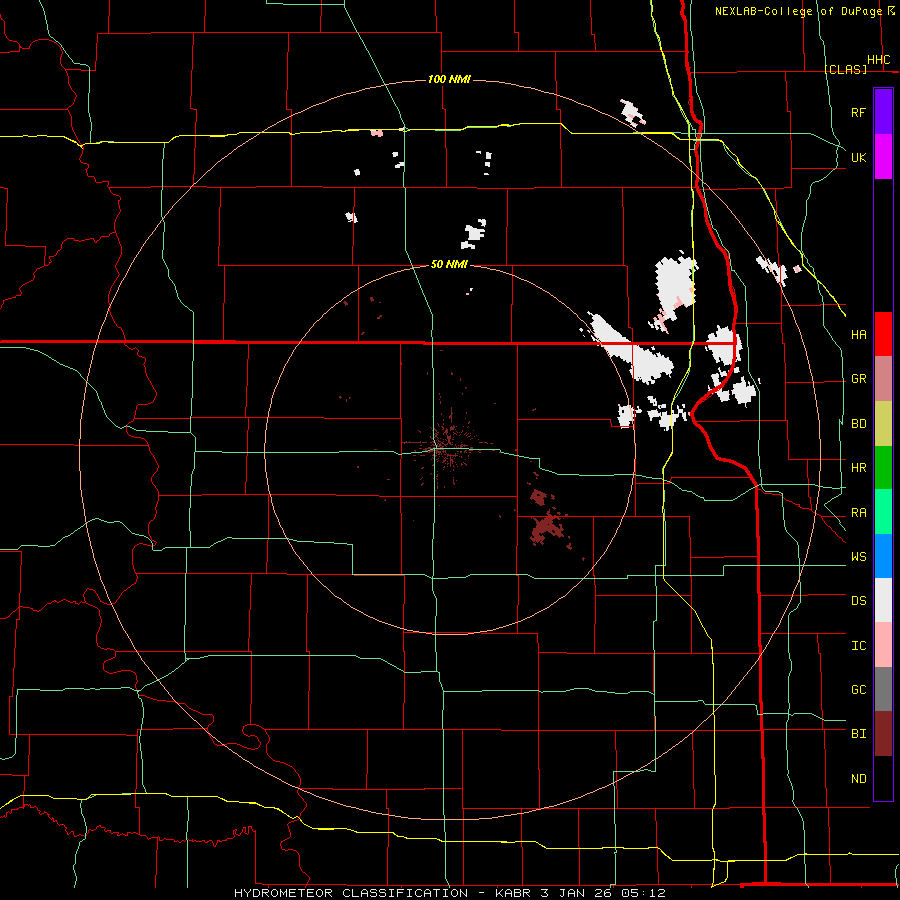Click the HR green legend swatch
Screen dimensions: 900x900
[883, 467]
